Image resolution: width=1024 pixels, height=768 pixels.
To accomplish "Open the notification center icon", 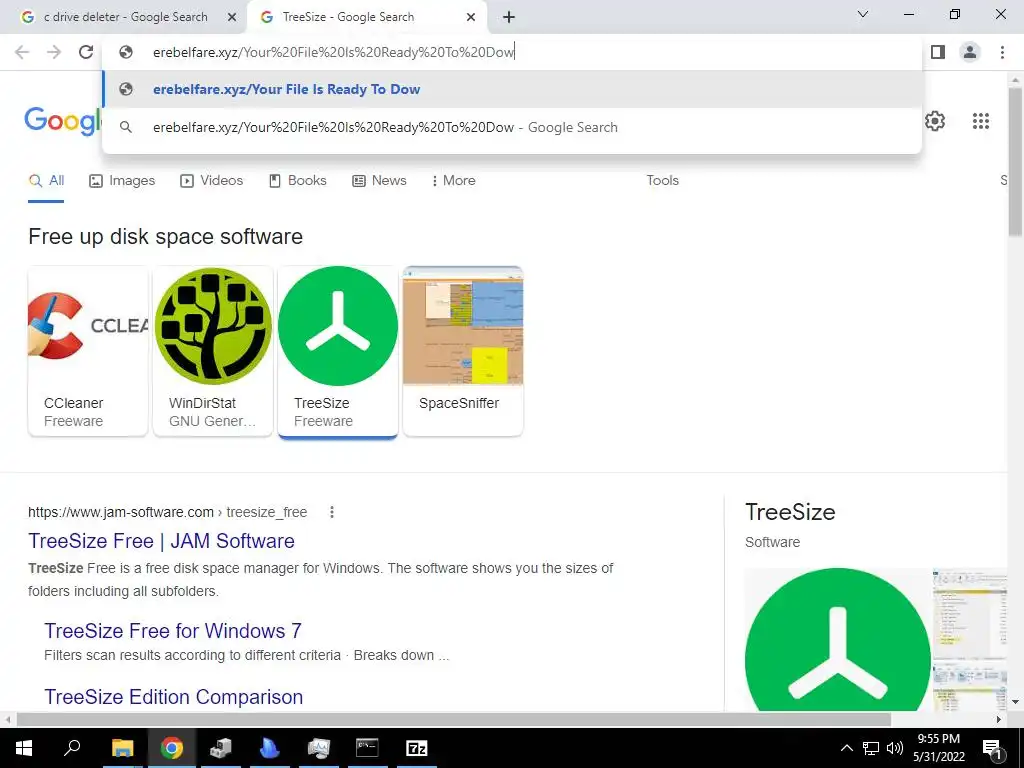I will (x=992, y=748).
